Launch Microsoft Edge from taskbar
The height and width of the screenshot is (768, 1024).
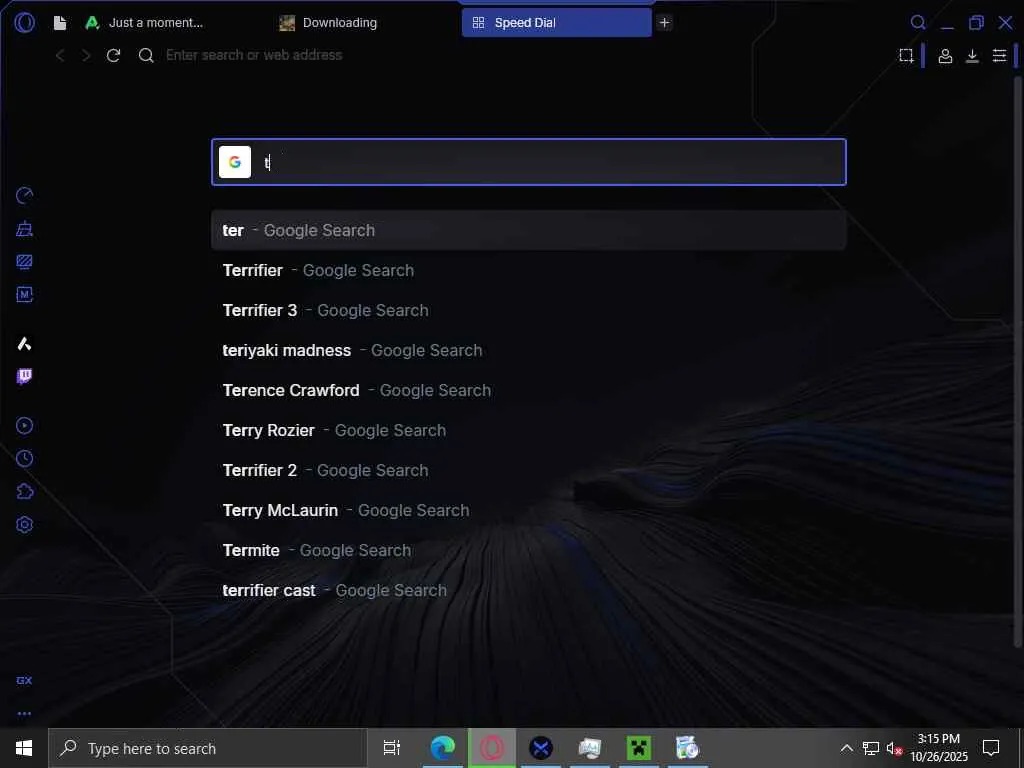click(443, 748)
